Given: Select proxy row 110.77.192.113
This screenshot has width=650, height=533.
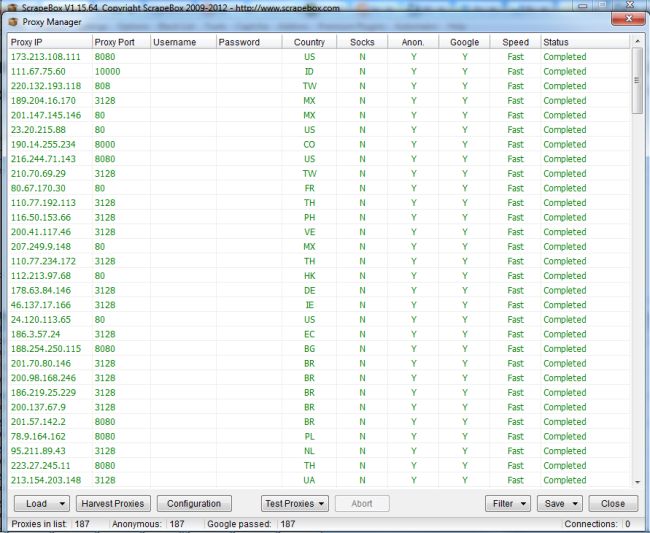Looking at the screenshot, I should (x=319, y=203).
